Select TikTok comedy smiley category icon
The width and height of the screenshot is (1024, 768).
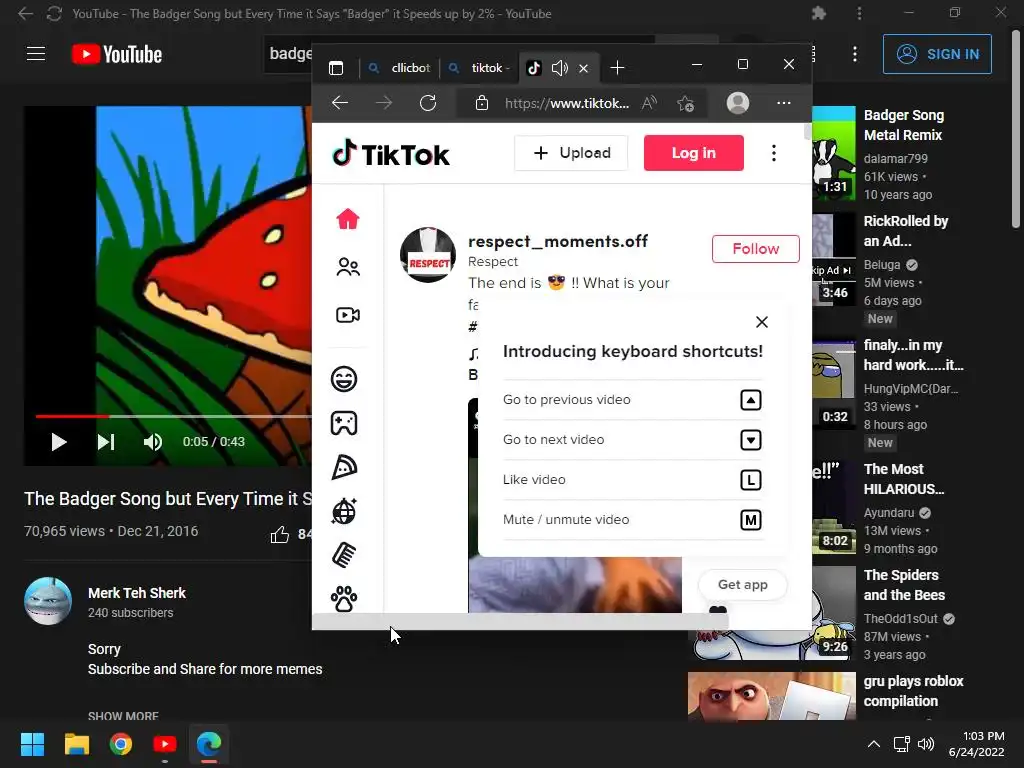click(344, 379)
